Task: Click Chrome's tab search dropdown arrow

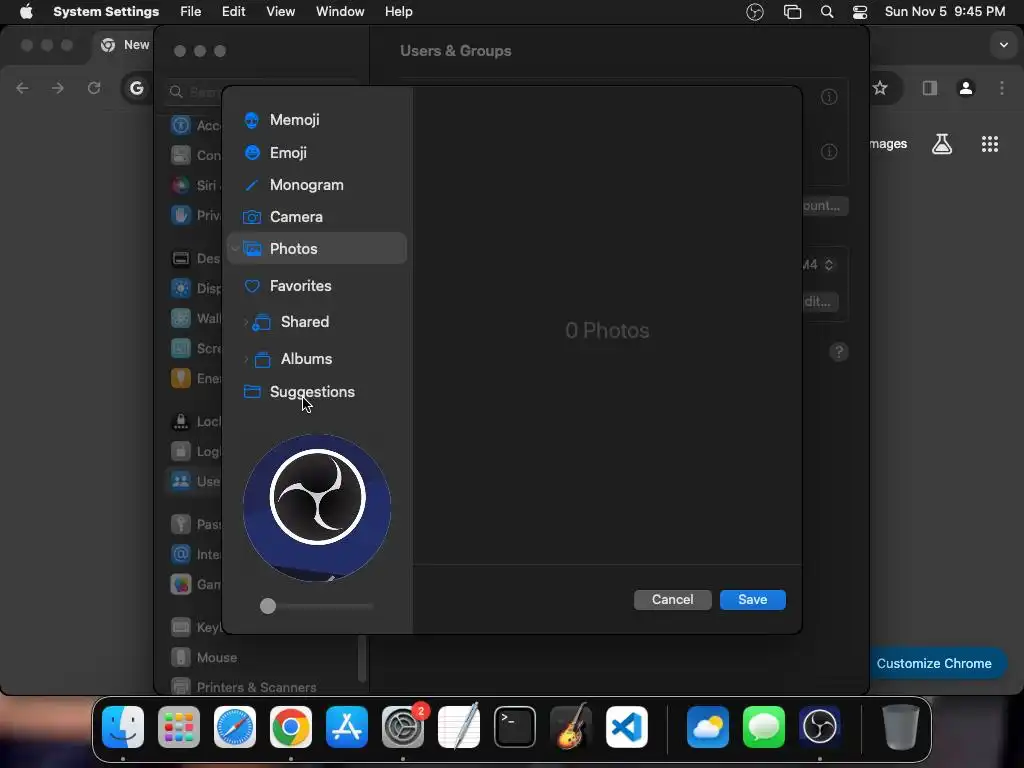Action: [x=1004, y=45]
